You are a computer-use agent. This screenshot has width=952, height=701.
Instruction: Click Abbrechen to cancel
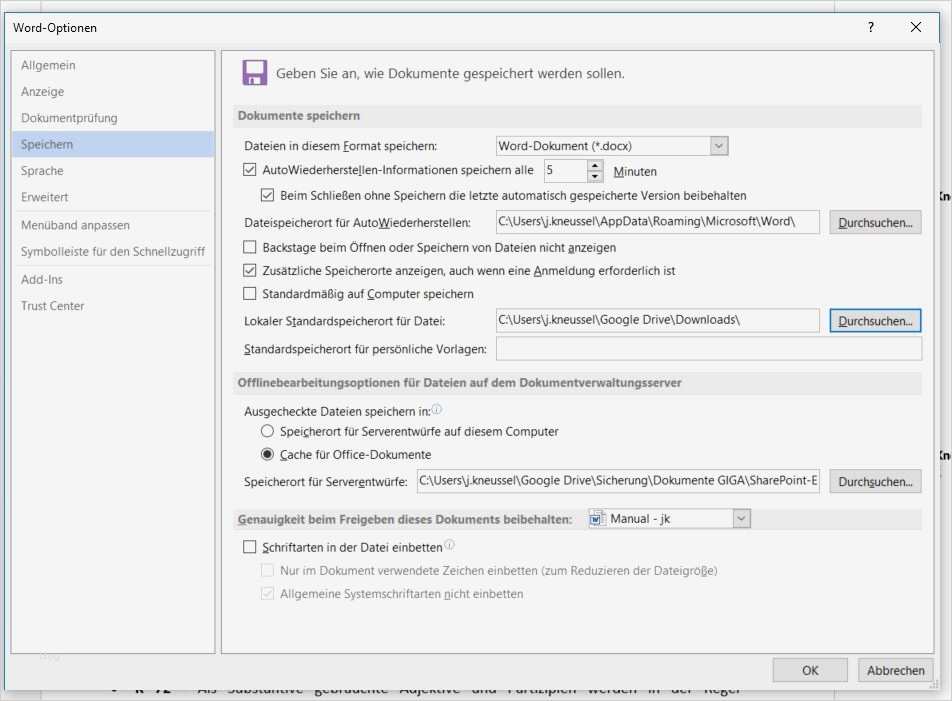click(x=896, y=670)
